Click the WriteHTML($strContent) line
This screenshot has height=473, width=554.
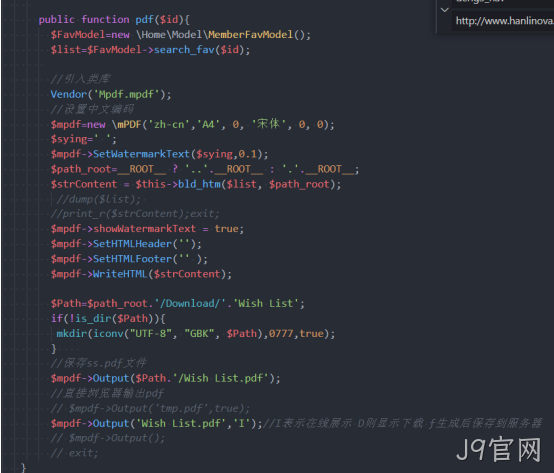point(141,274)
